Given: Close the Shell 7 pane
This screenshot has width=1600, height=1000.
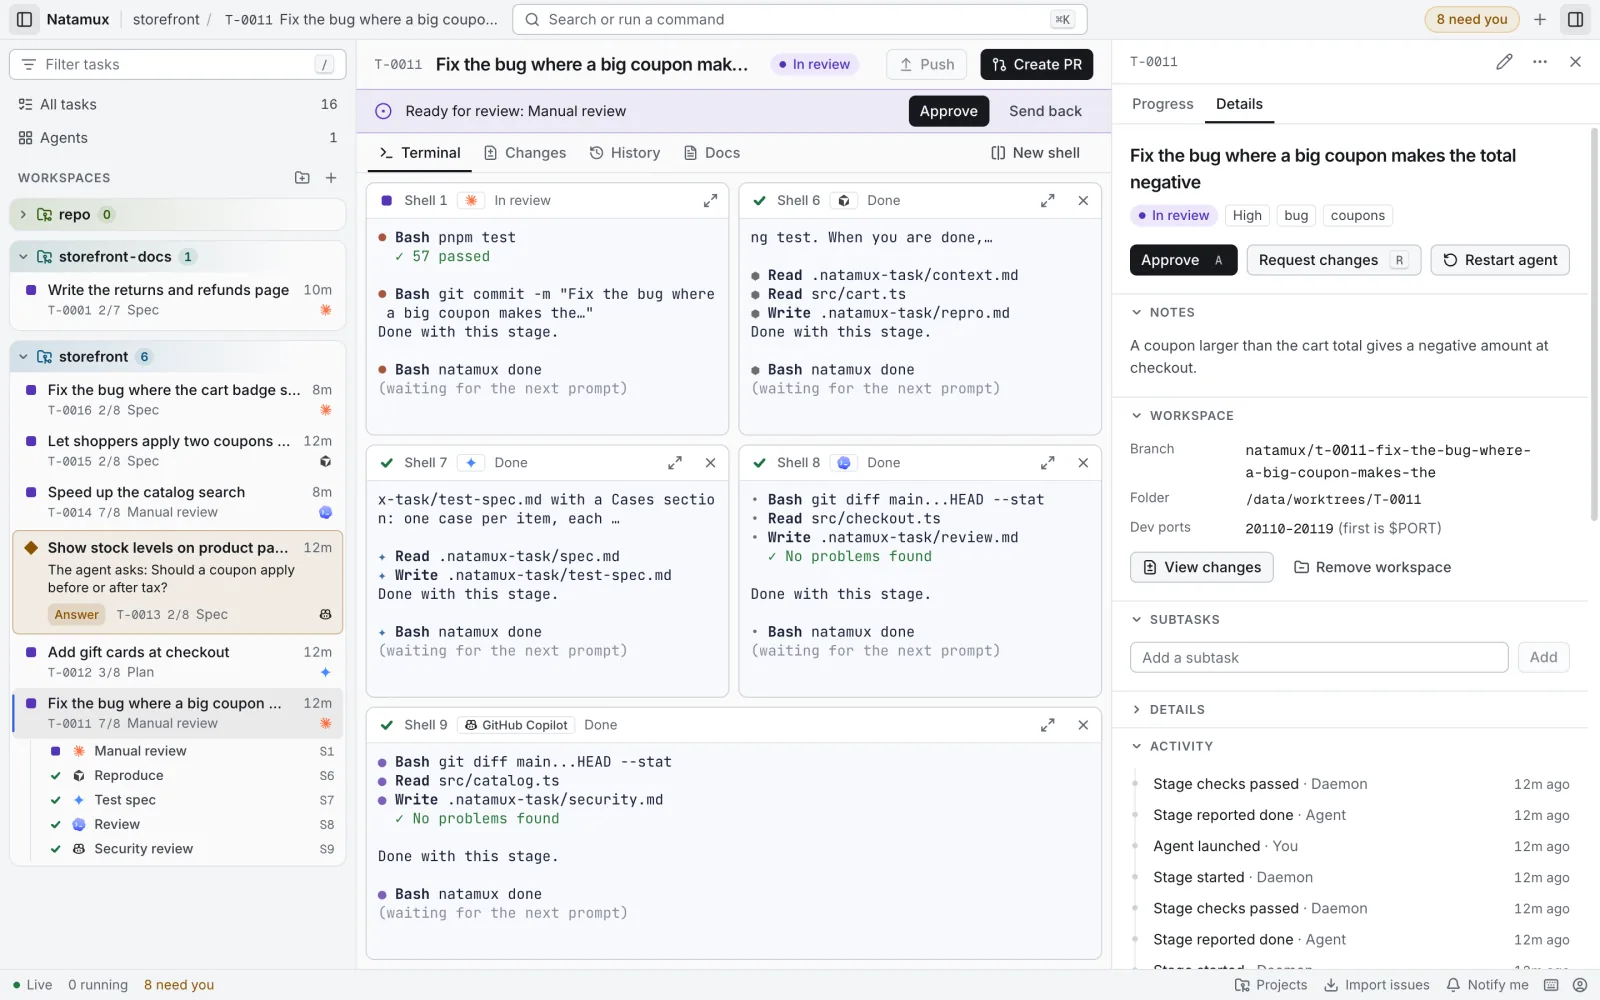Looking at the screenshot, I should click(x=710, y=463).
